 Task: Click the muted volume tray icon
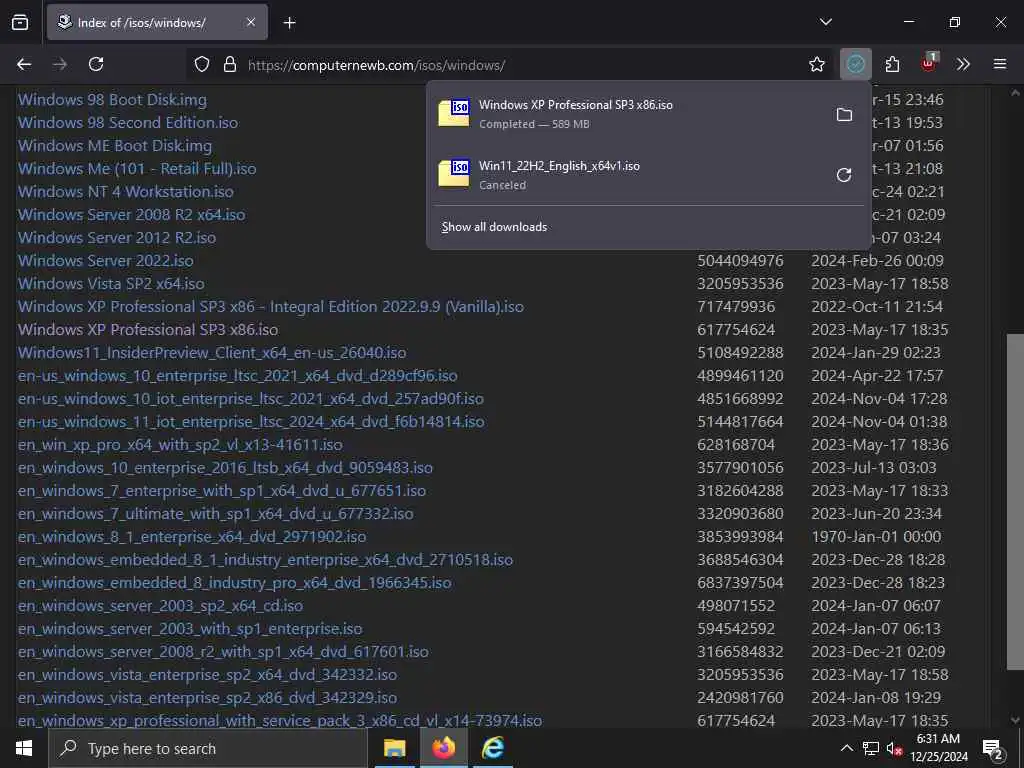(895, 748)
